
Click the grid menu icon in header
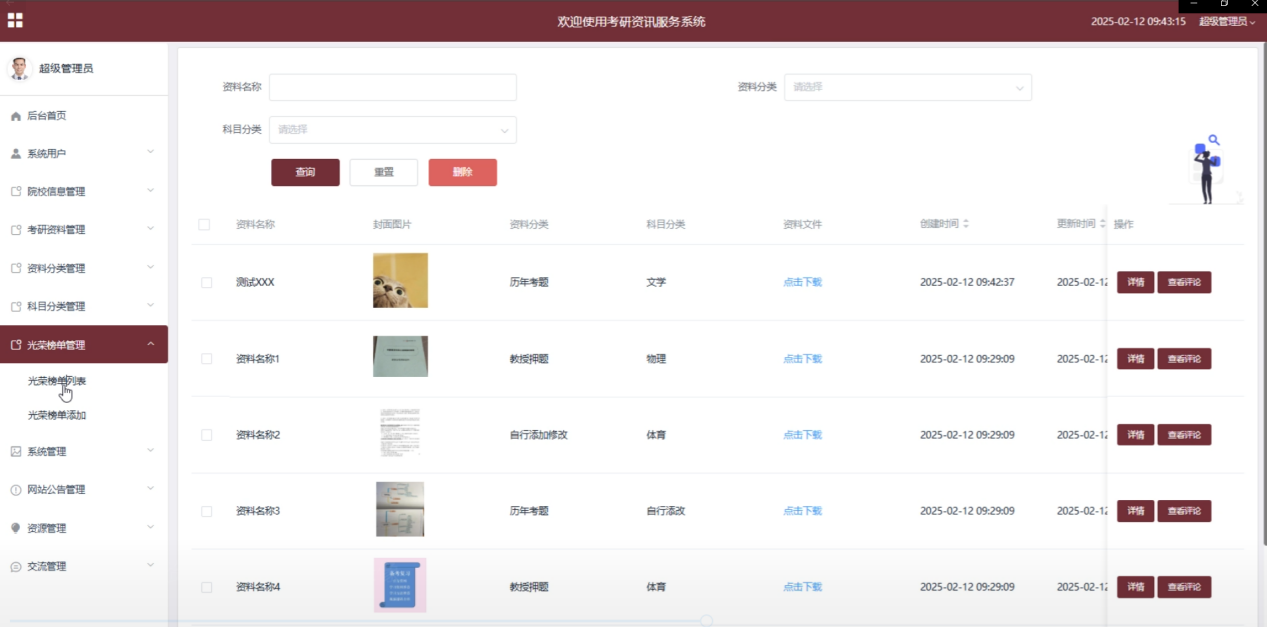(x=15, y=20)
